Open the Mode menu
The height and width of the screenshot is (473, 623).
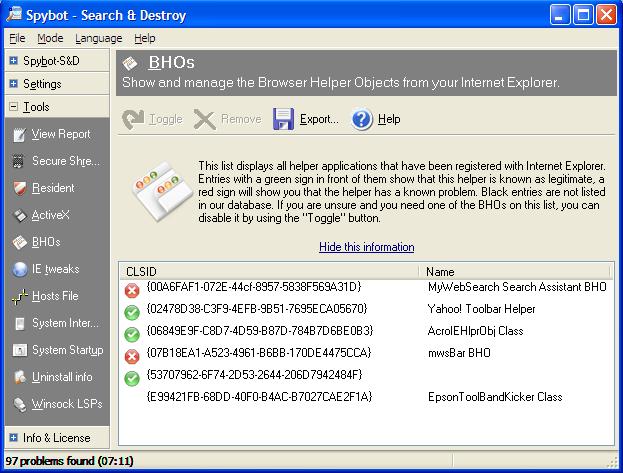point(50,38)
